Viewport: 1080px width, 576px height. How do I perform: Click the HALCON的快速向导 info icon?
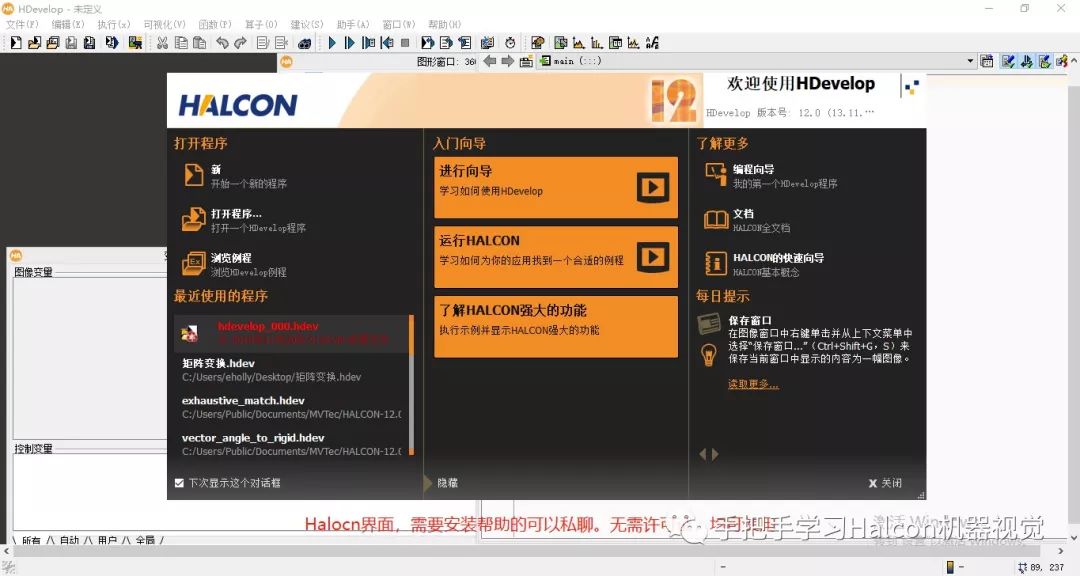coord(716,263)
